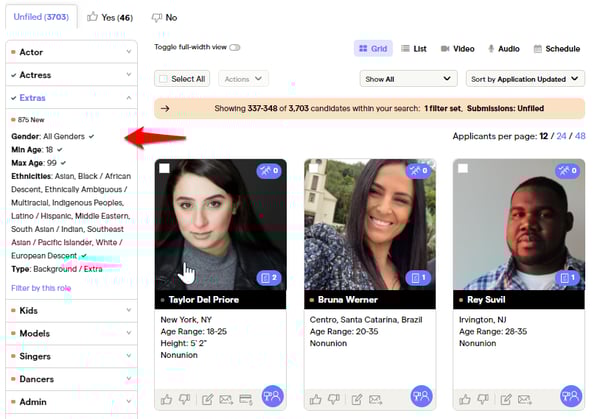Viewport: 600px width, 419px height.
Task: Select Grid view
Action: 373,49
